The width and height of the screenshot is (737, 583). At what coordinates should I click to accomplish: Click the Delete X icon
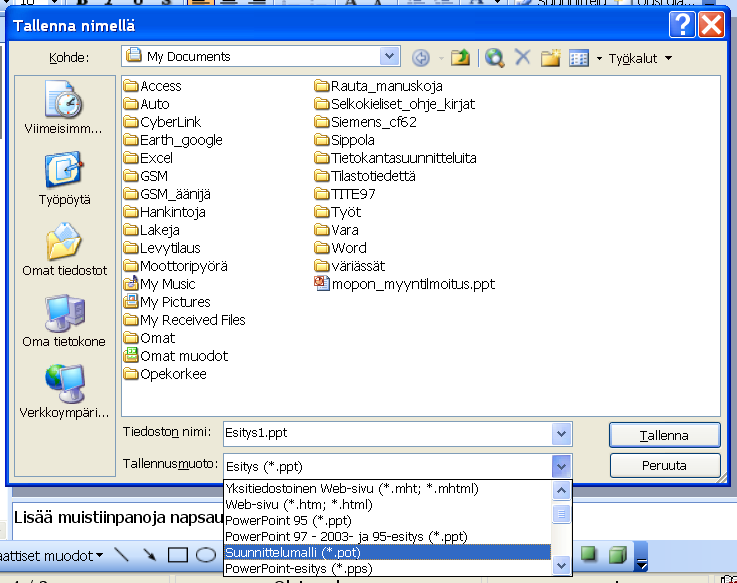coord(522,57)
